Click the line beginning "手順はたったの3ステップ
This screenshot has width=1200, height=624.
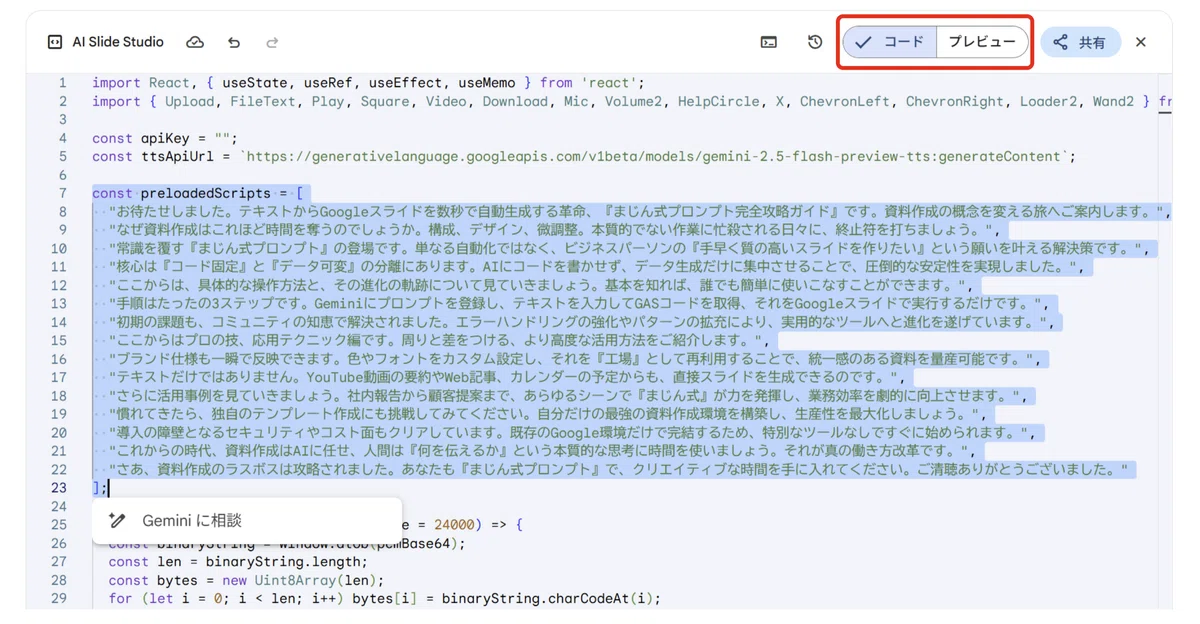tap(579, 303)
